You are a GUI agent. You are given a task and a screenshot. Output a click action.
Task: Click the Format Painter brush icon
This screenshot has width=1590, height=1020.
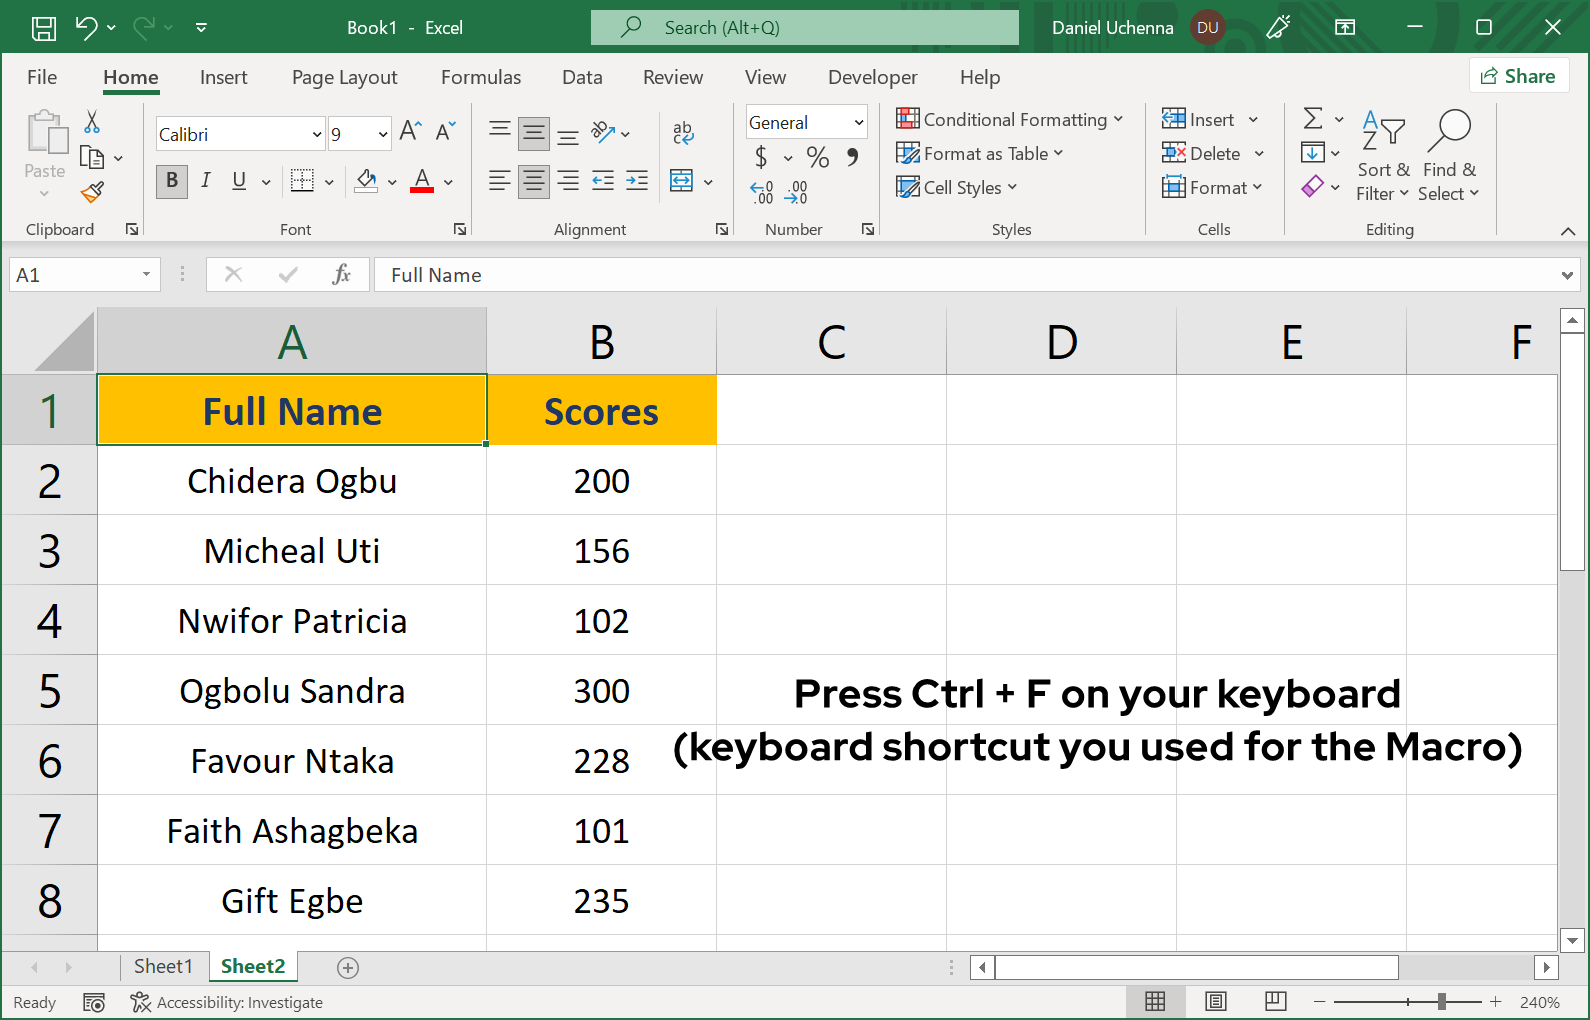click(93, 192)
